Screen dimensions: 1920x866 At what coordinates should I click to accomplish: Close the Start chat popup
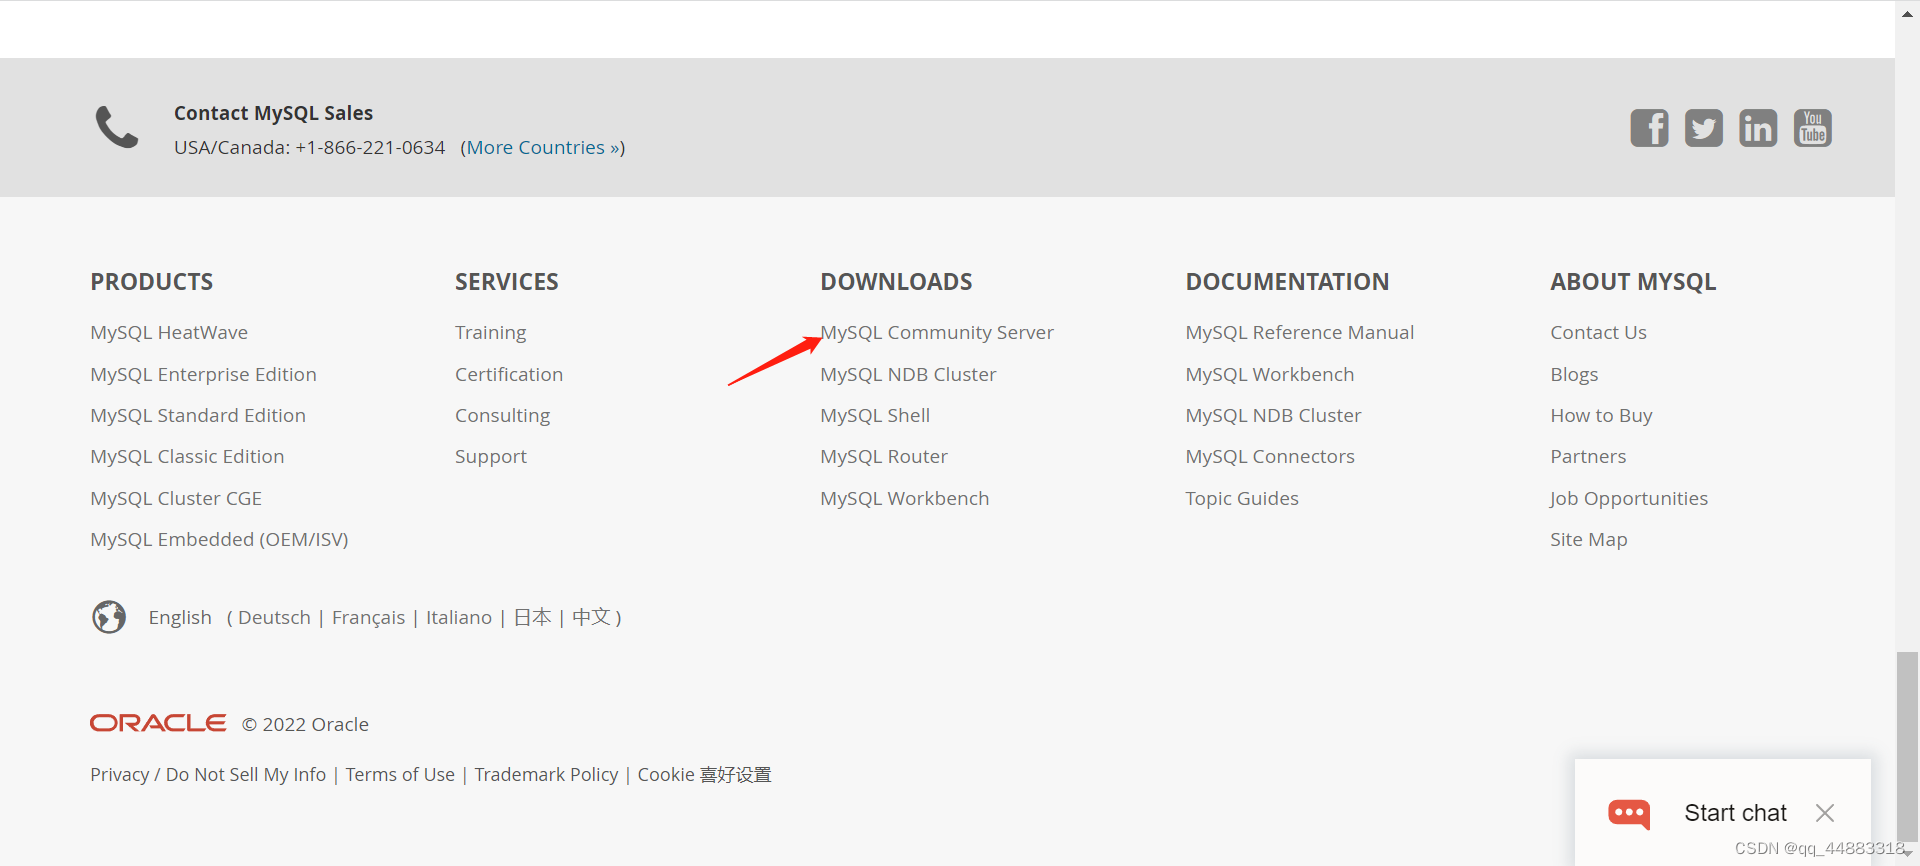[1825, 813]
